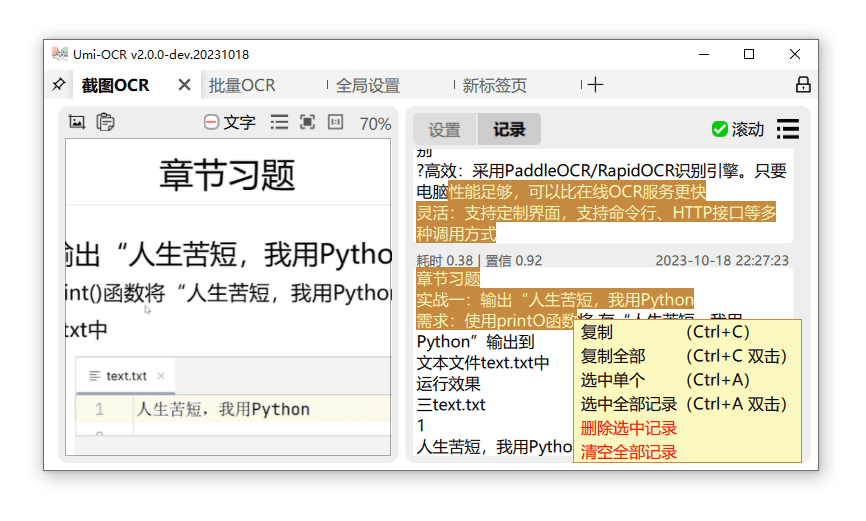The width and height of the screenshot is (866, 521).
Task: Click the pin window icon
Action: (x=59, y=85)
